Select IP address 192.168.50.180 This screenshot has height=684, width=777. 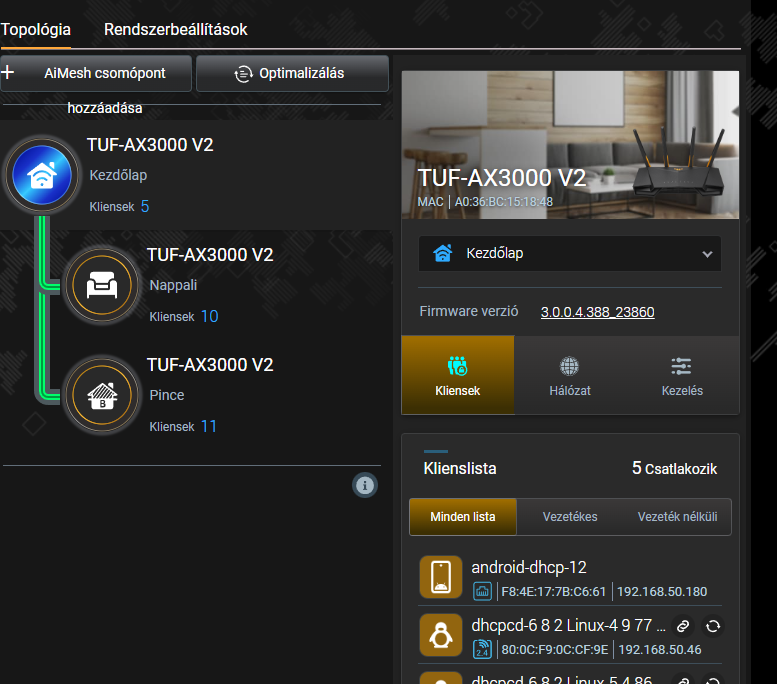(662, 591)
